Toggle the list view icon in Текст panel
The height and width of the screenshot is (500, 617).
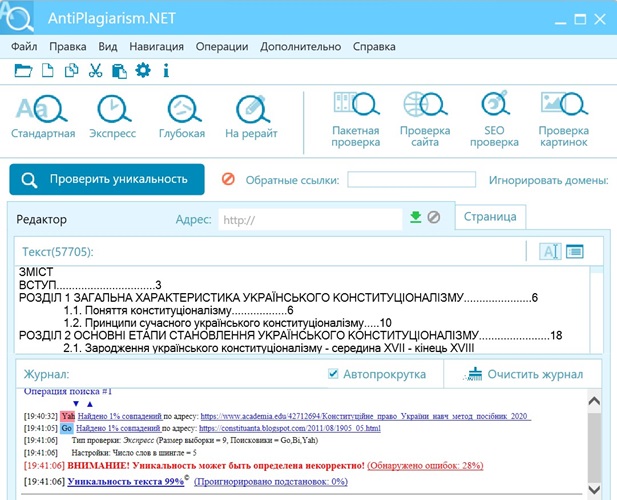575,251
